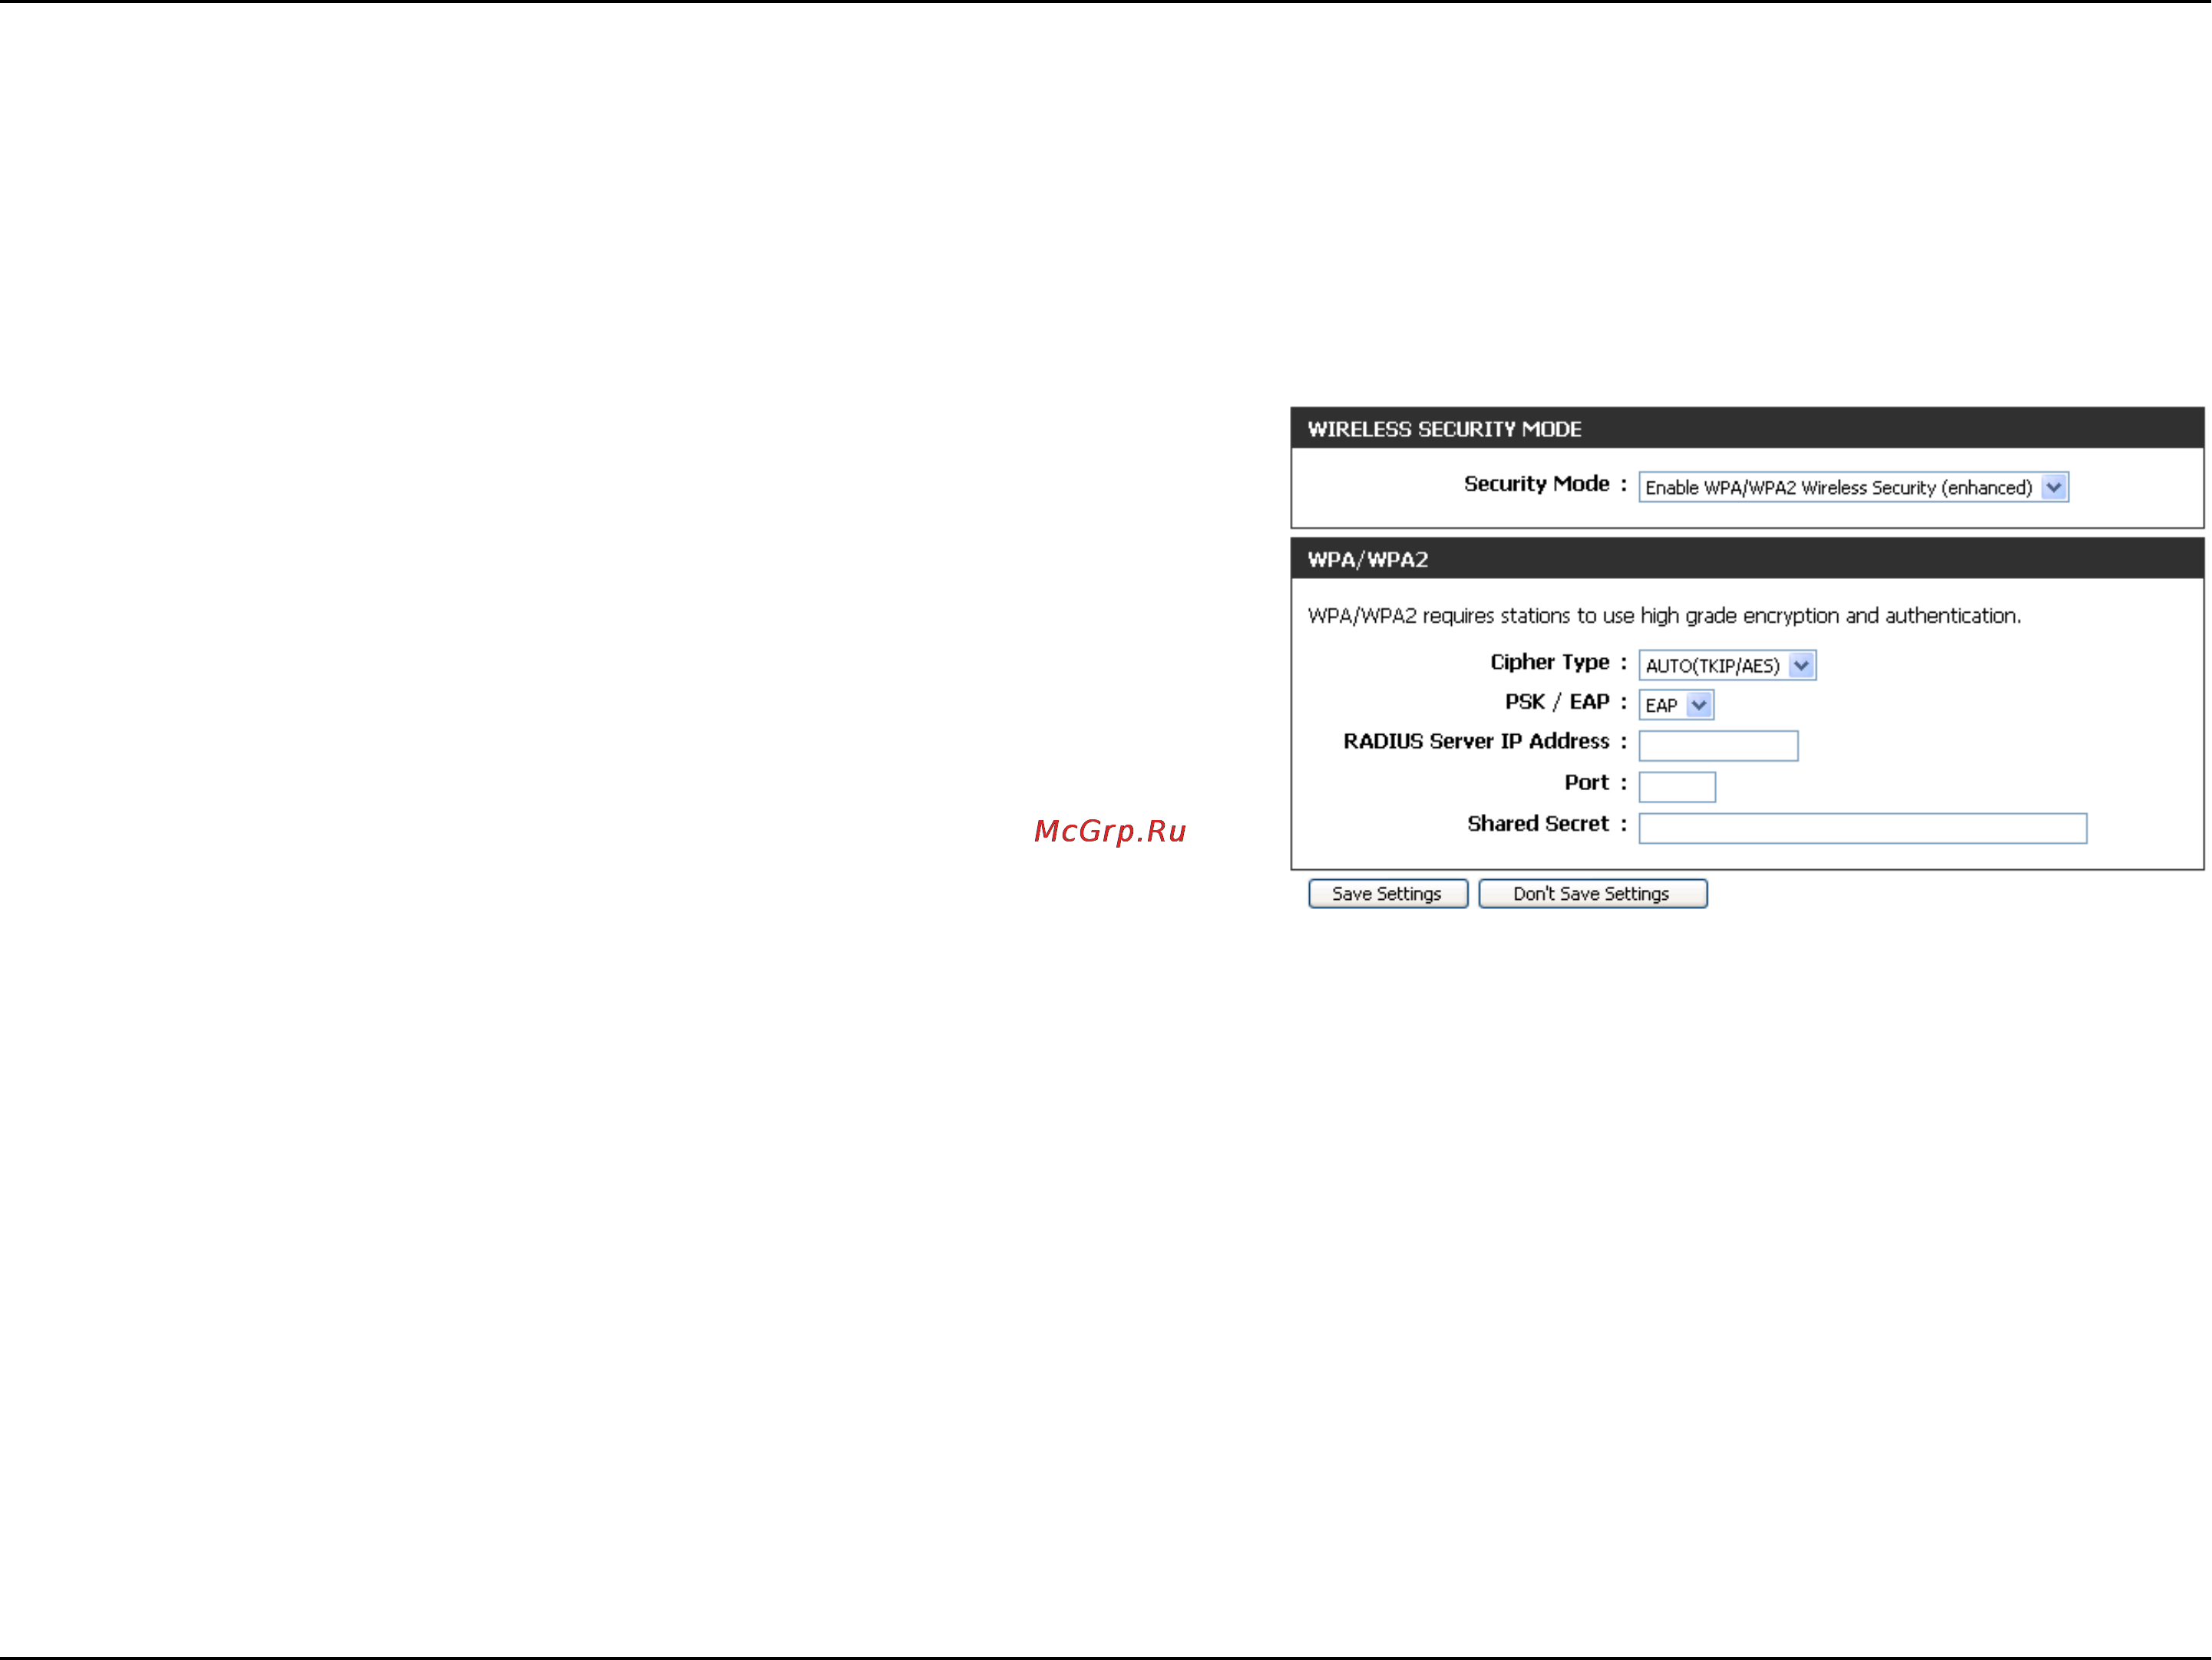Click the WPA/WPA2 requires stations description text
This screenshot has height=1660, width=2212.
click(1664, 615)
